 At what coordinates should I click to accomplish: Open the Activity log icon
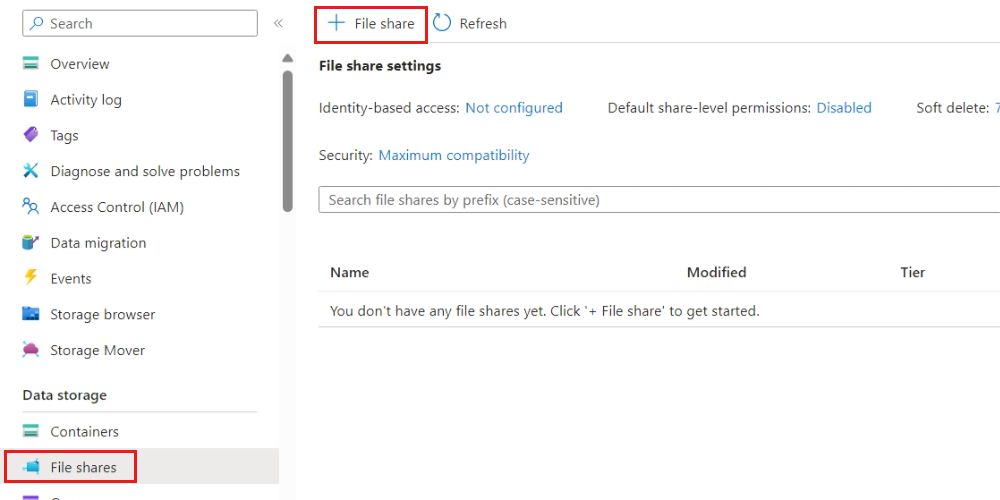(x=31, y=100)
